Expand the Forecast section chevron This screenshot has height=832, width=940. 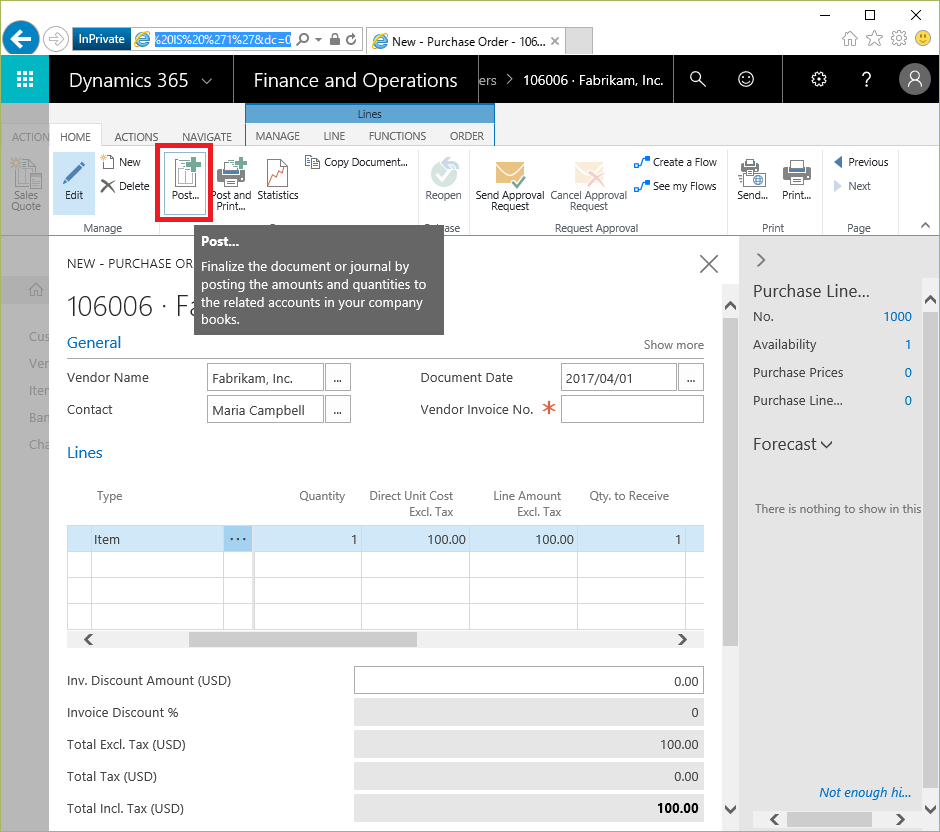coord(827,445)
